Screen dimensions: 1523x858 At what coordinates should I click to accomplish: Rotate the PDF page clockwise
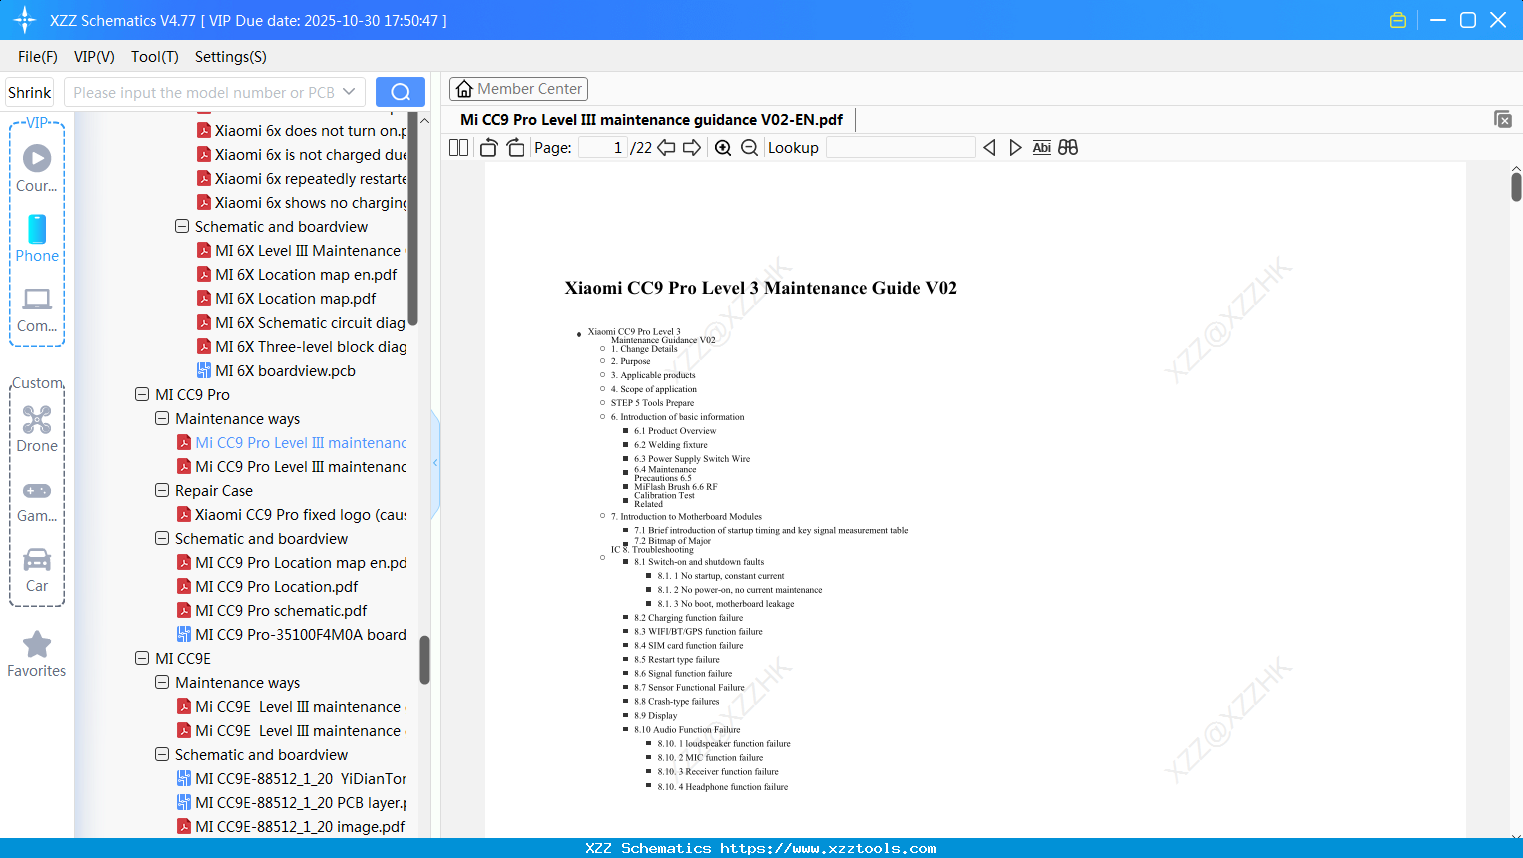point(514,147)
